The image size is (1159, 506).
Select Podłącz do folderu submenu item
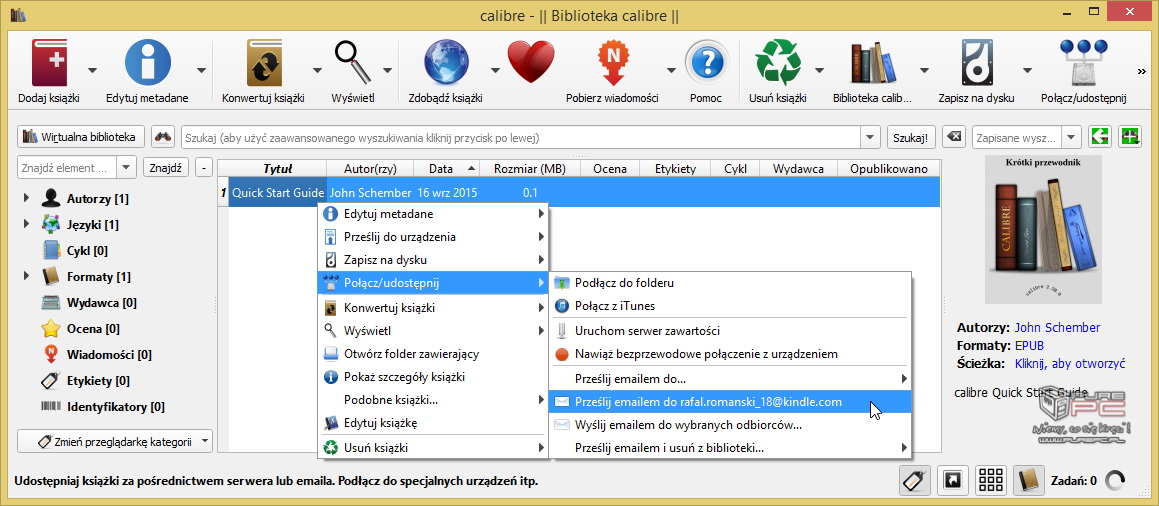[x=730, y=283]
